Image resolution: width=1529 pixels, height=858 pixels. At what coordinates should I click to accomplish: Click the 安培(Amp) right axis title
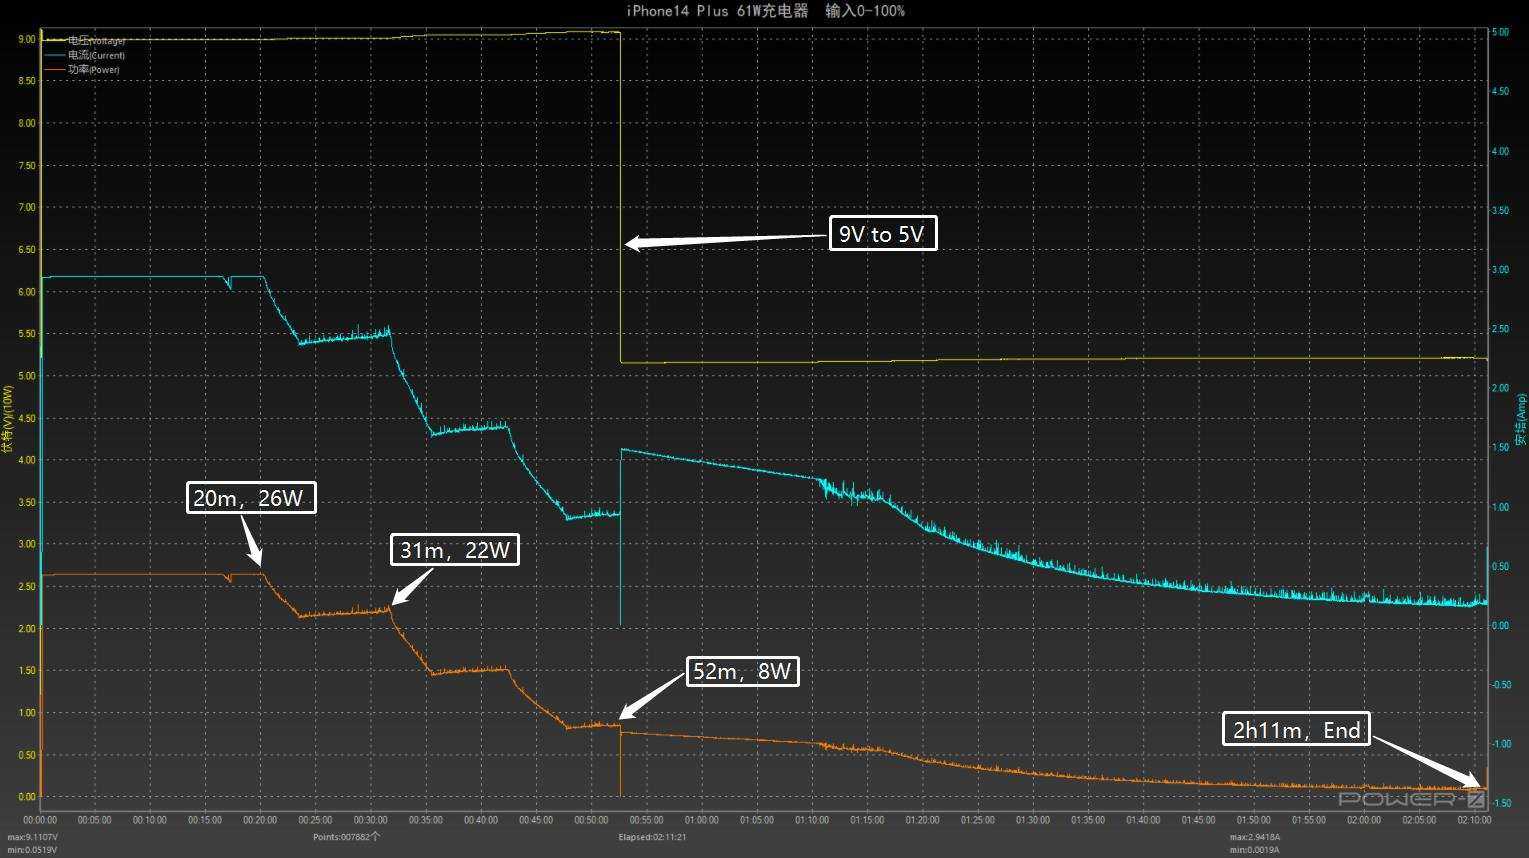tap(1520, 420)
